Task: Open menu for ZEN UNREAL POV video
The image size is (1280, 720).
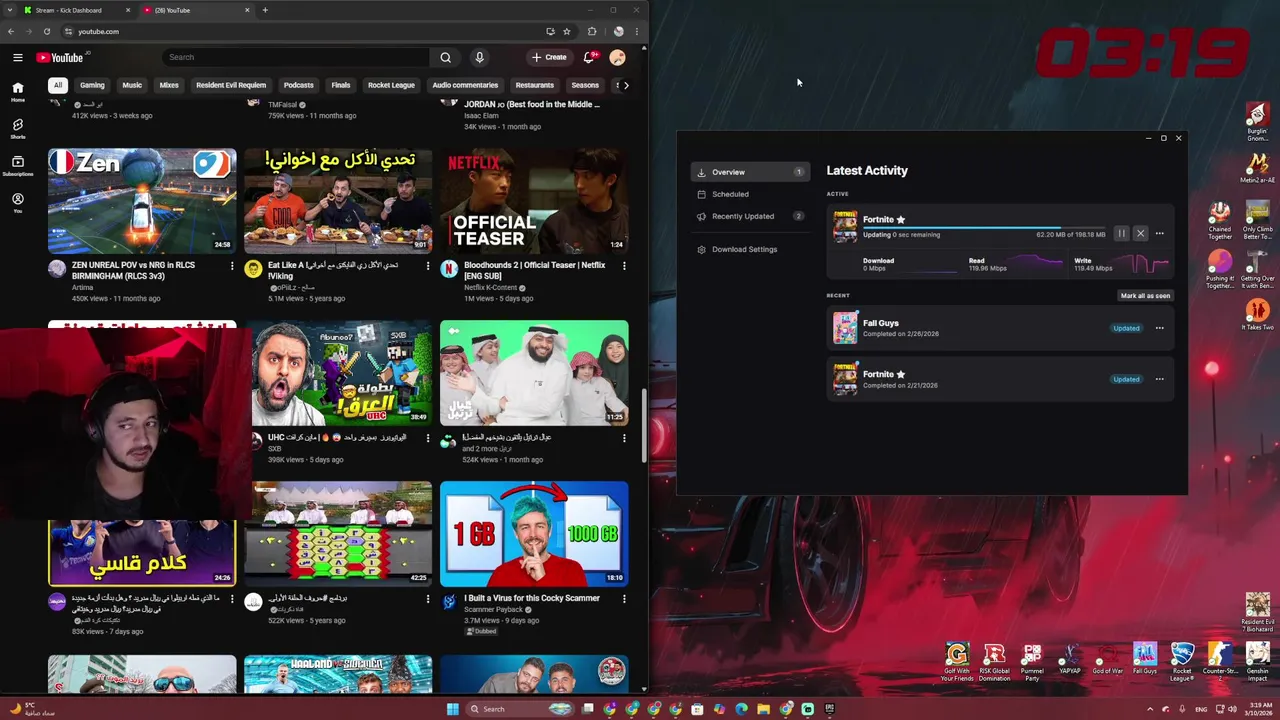Action: coord(232,266)
